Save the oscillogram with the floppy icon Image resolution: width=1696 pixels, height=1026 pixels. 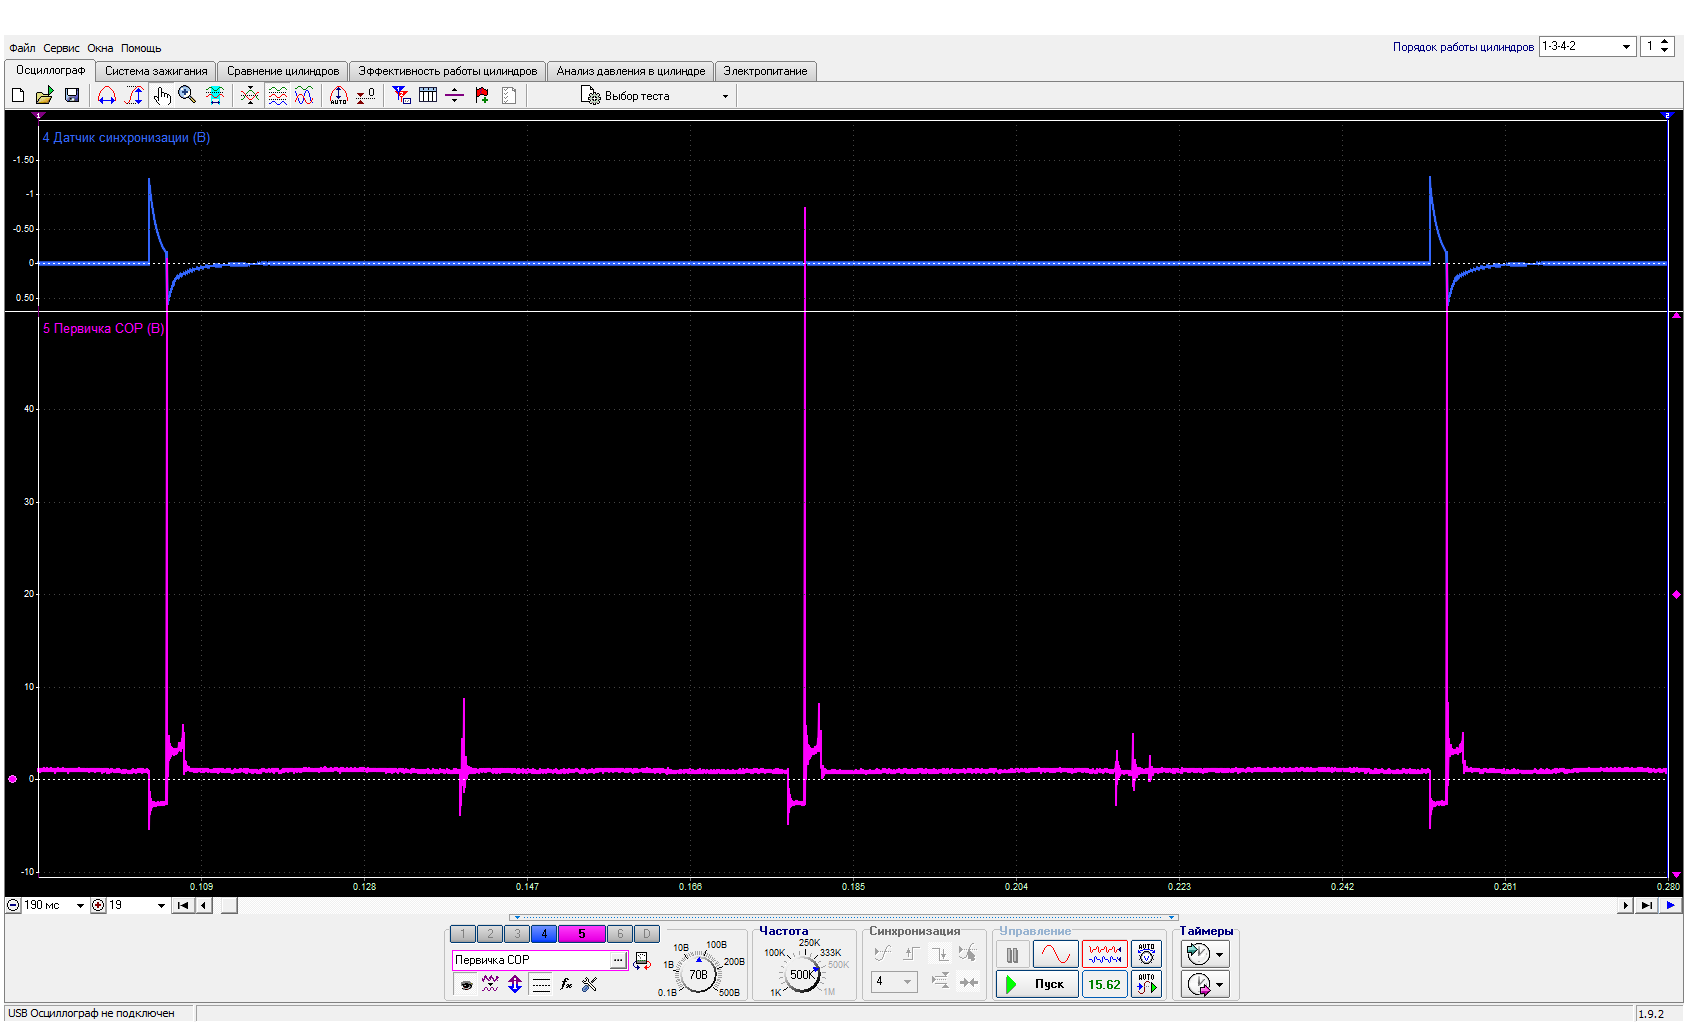72,95
